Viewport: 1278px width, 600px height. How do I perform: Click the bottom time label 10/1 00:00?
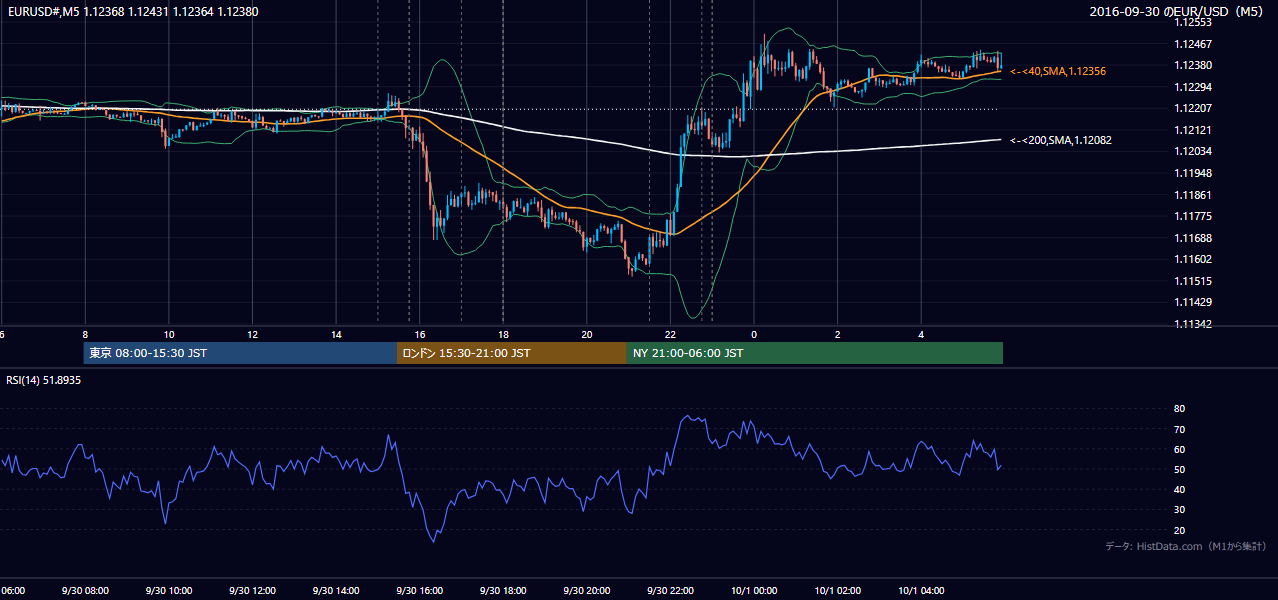(x=754, y=591)
